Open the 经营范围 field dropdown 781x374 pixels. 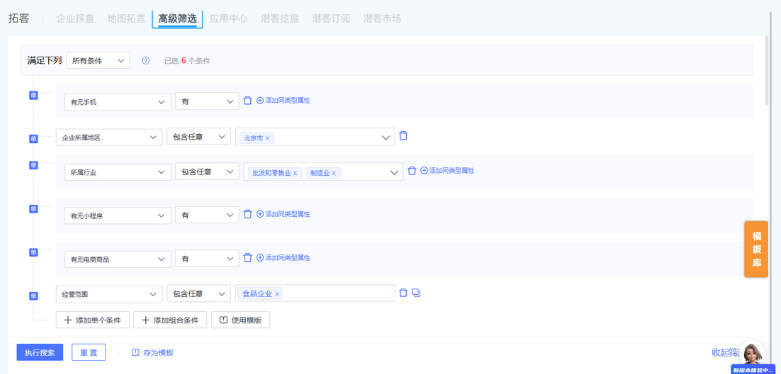click(109, 294)
